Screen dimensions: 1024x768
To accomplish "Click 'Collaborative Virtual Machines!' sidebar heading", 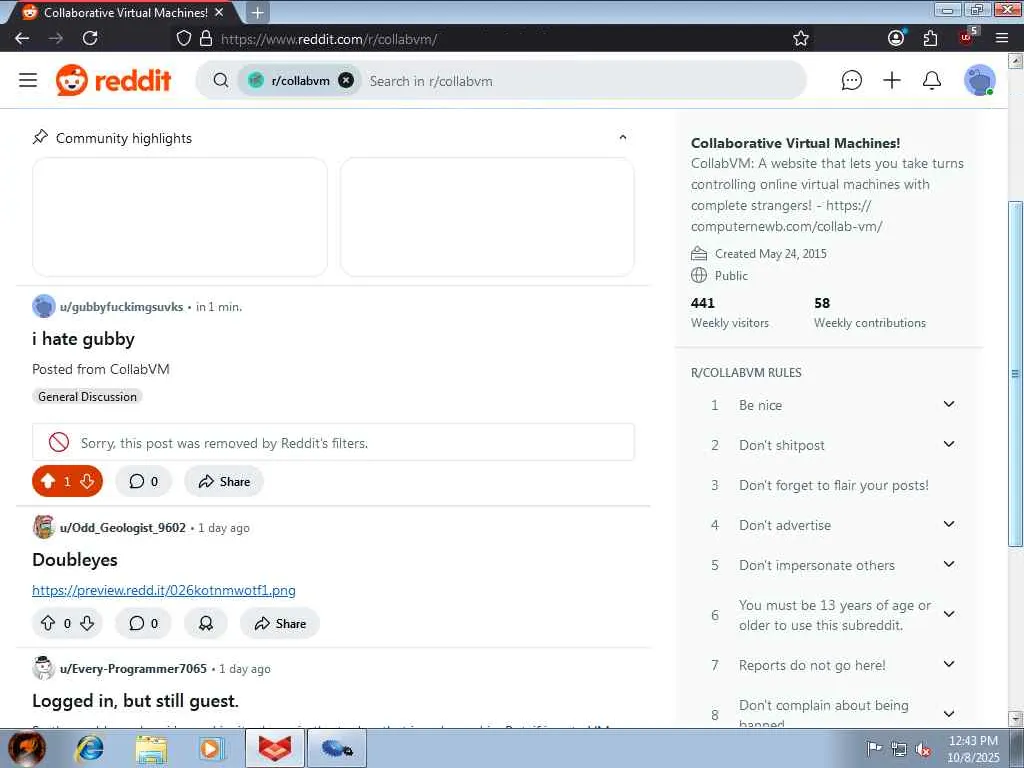I will click(795, 143).
